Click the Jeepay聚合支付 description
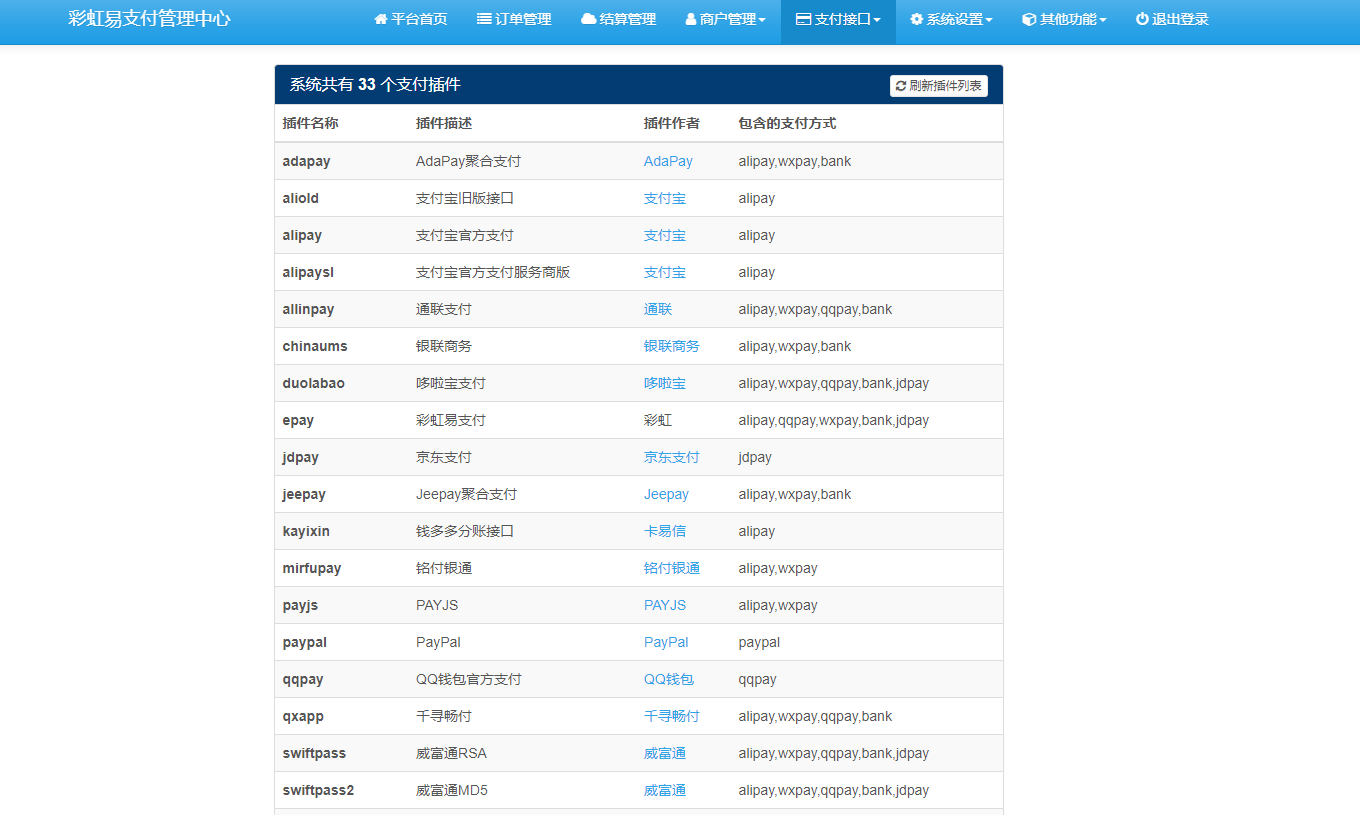The width and height of the screenshot is (1360, 815). click(x=466, y=494)
